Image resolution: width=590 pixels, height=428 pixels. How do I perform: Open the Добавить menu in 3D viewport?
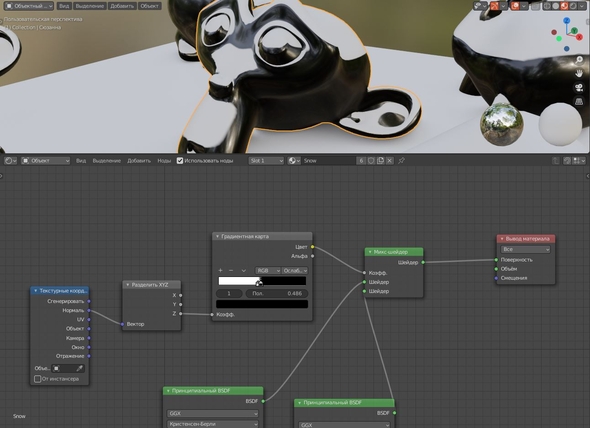[x=122, y=6]
